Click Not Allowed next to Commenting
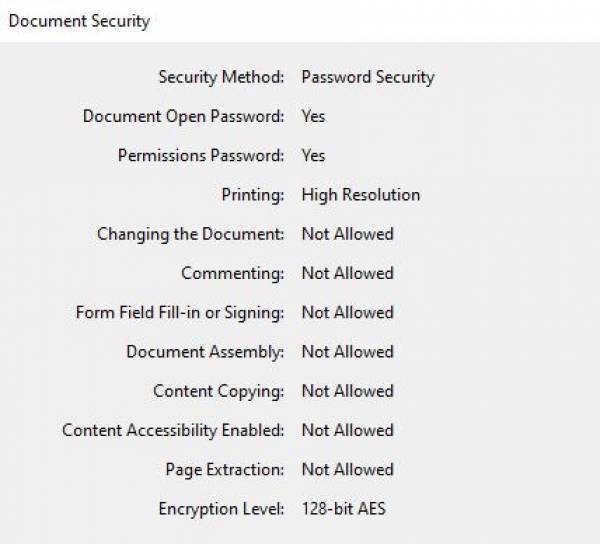Image resolution: width=600 pixels, height=544 pixels. [347, 273]
